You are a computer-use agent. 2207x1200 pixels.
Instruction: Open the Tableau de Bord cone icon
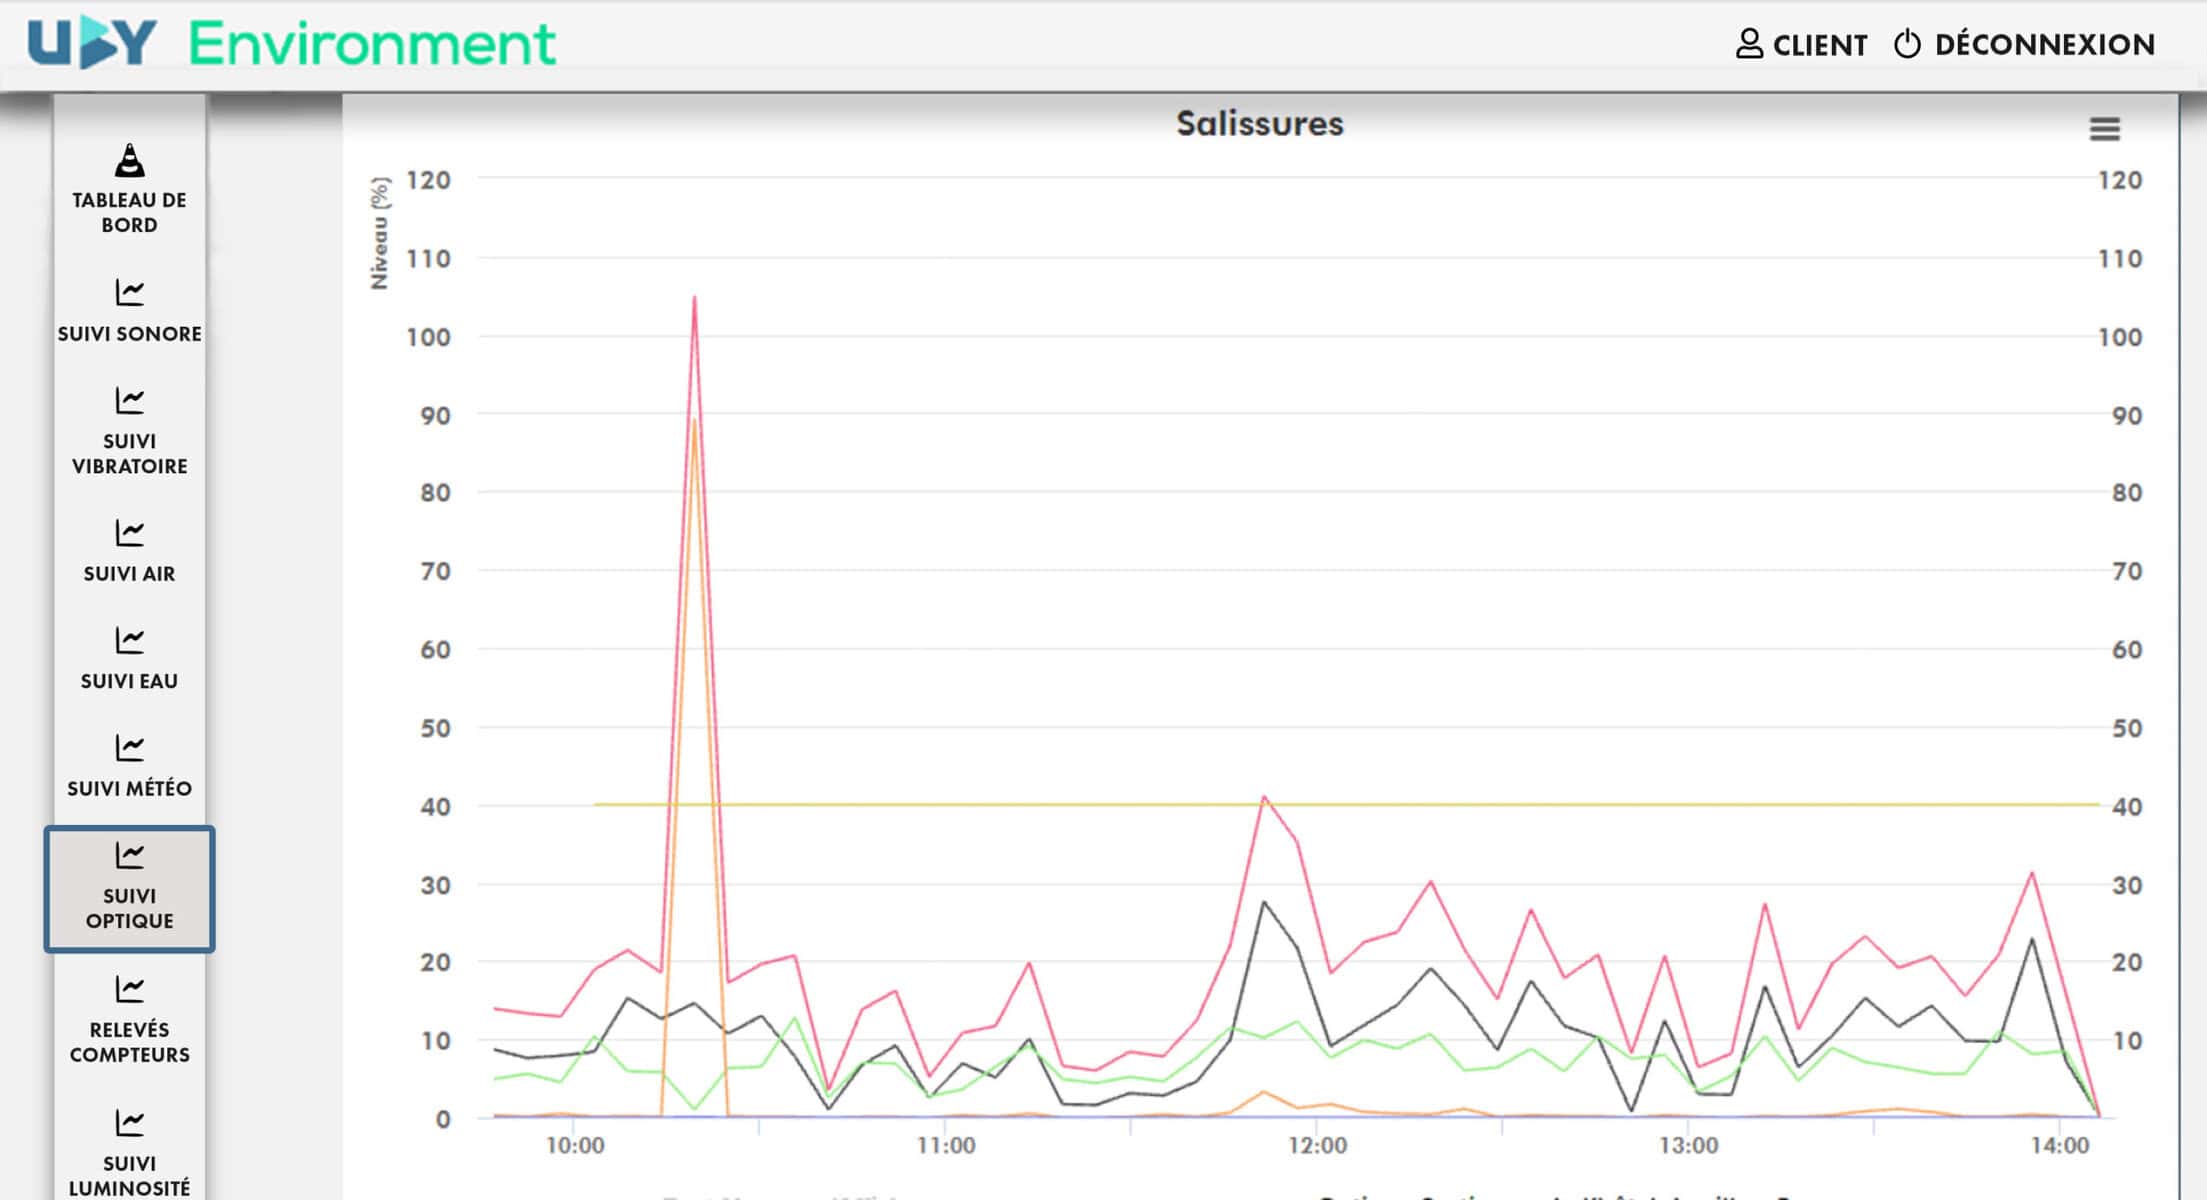coord(129,161)
